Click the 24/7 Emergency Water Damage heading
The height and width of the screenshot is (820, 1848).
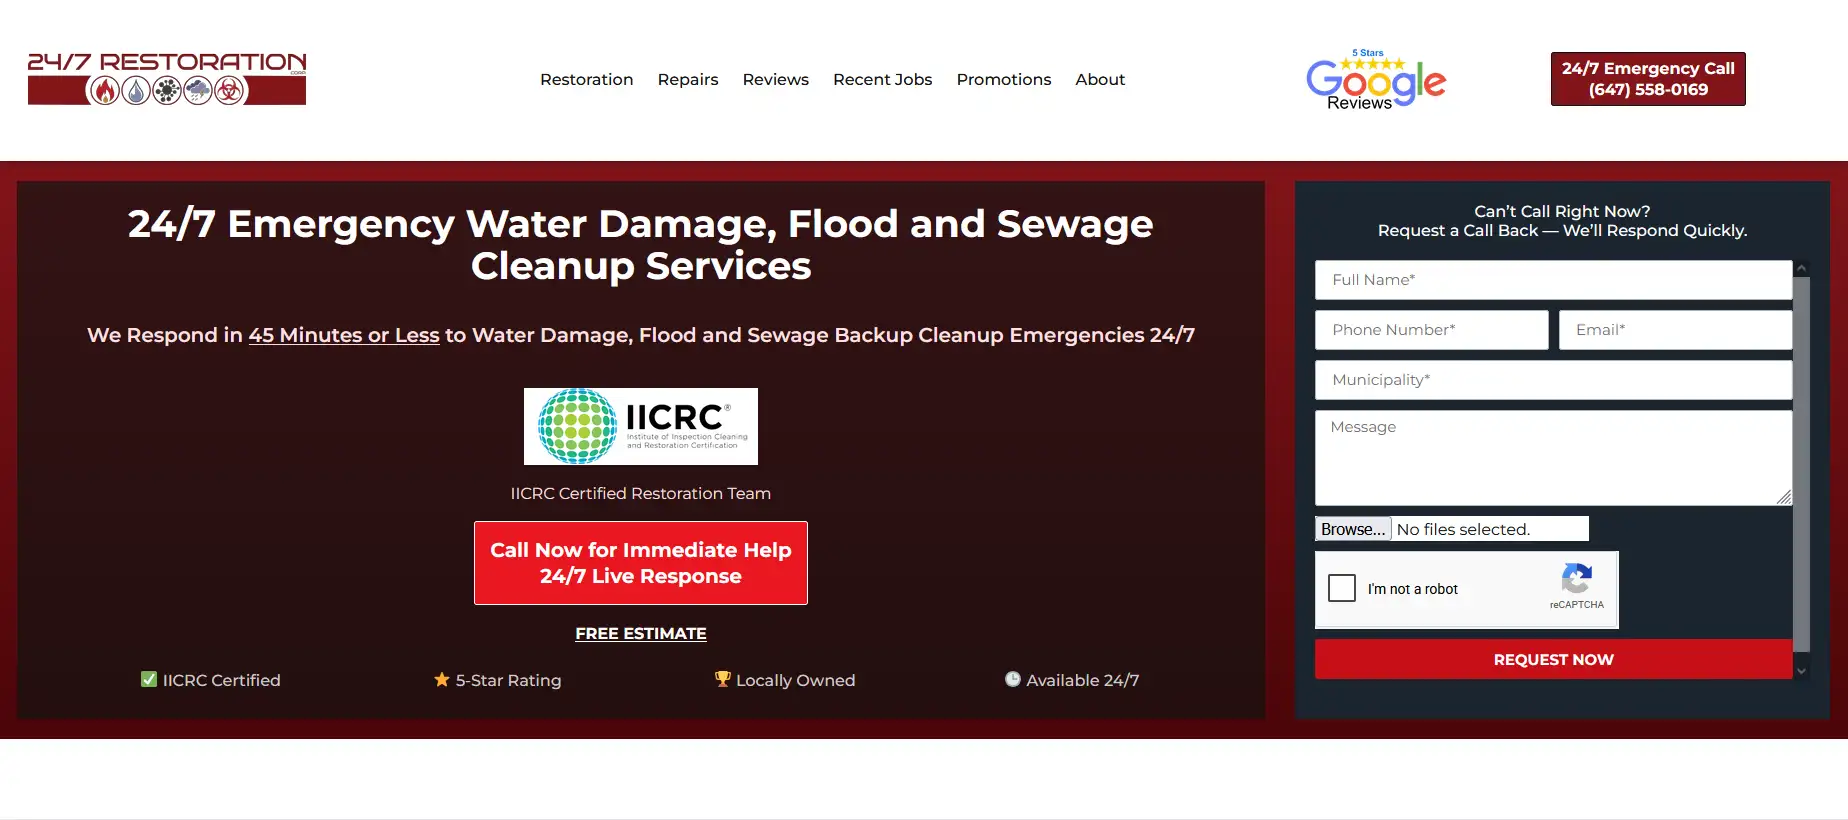click(641, 245)
